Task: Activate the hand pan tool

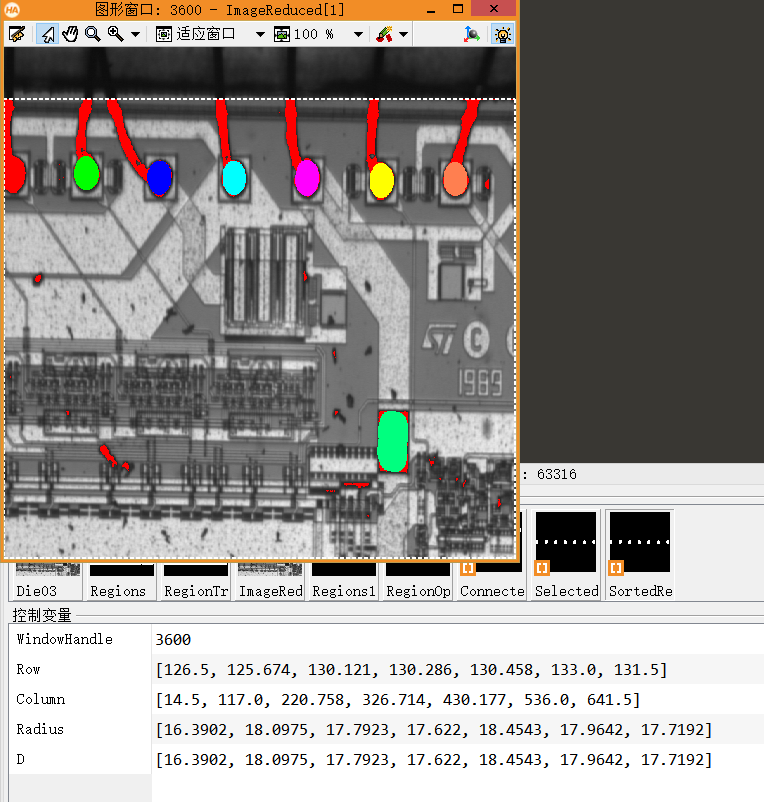Action: [x=70, y=34]
